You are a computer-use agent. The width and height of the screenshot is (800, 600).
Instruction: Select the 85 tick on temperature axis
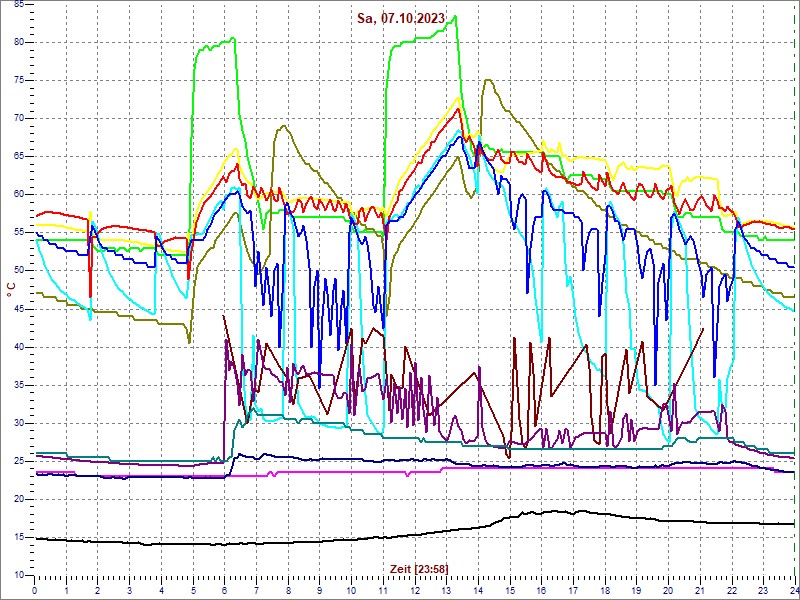[19, 4]
